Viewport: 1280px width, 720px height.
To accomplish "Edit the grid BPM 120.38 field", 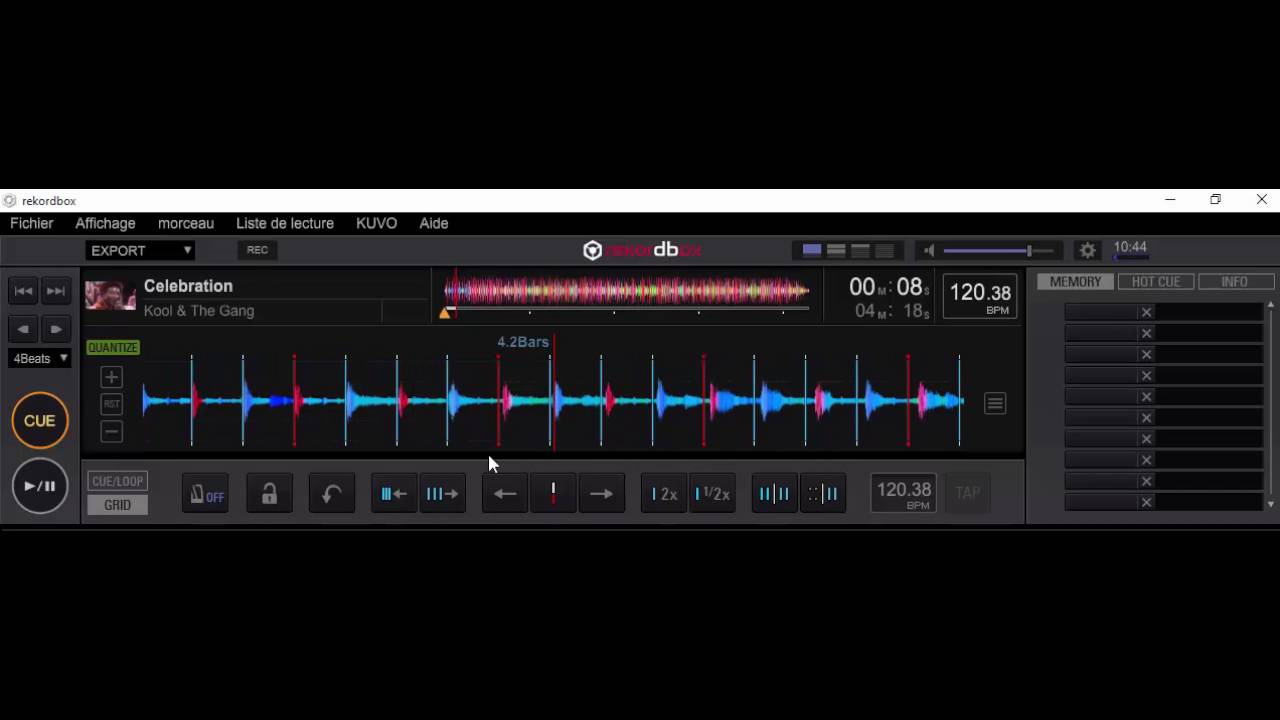I will [x=904, y=493].
